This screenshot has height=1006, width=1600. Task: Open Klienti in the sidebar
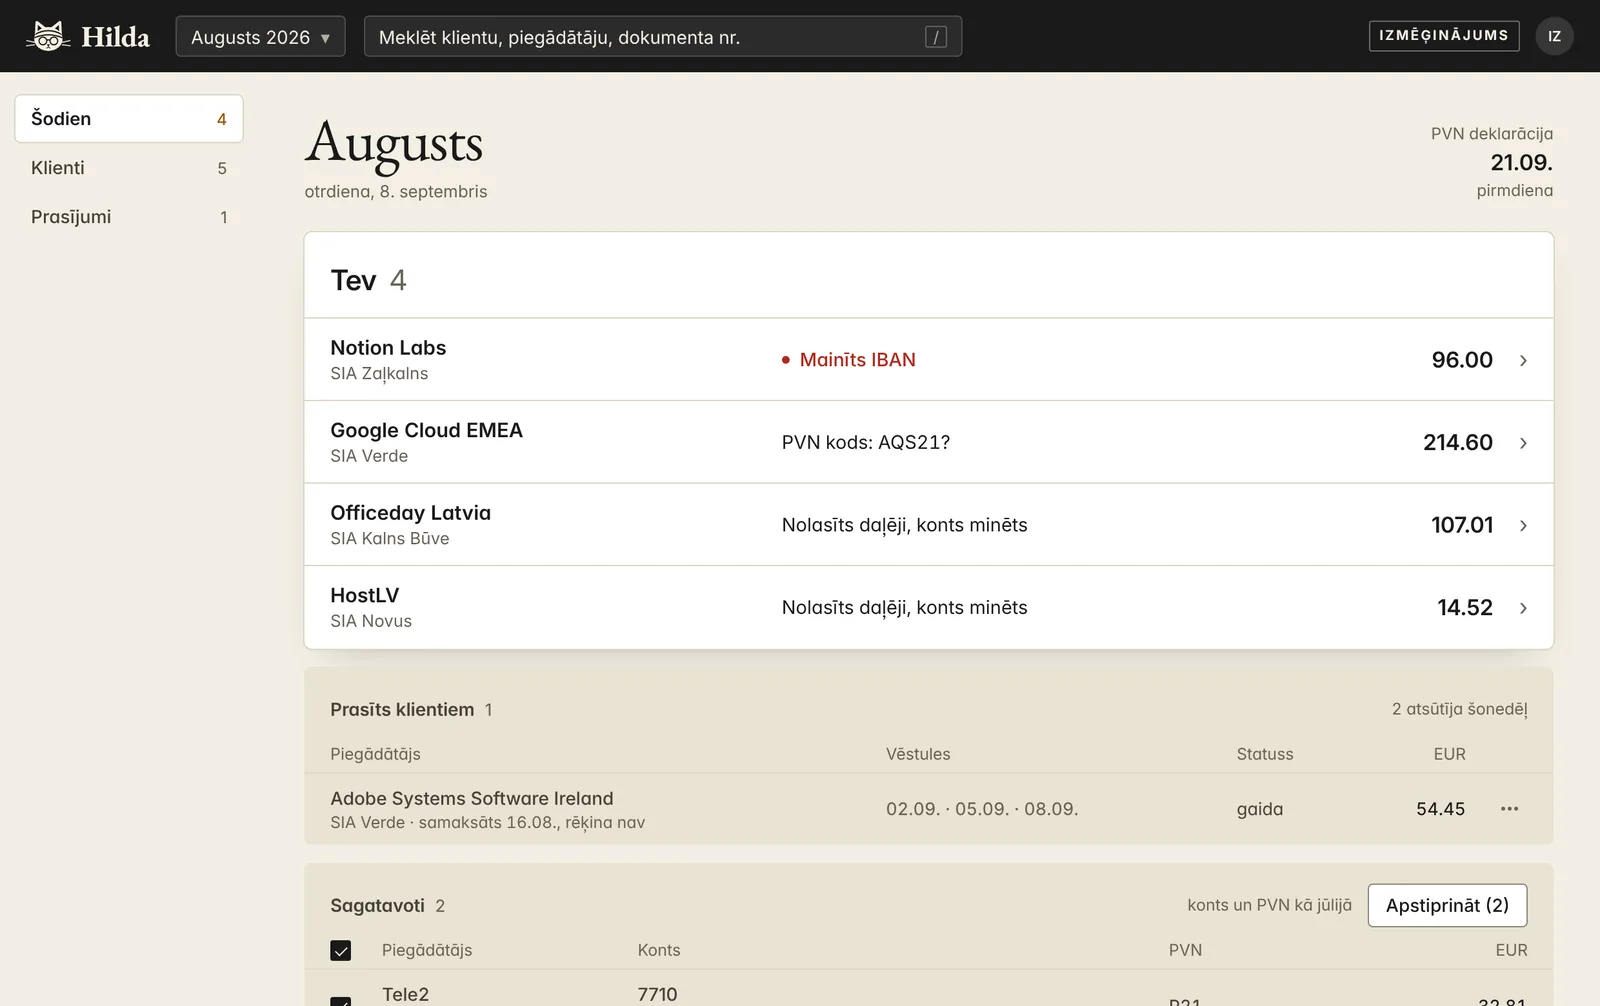coord(129,168)
